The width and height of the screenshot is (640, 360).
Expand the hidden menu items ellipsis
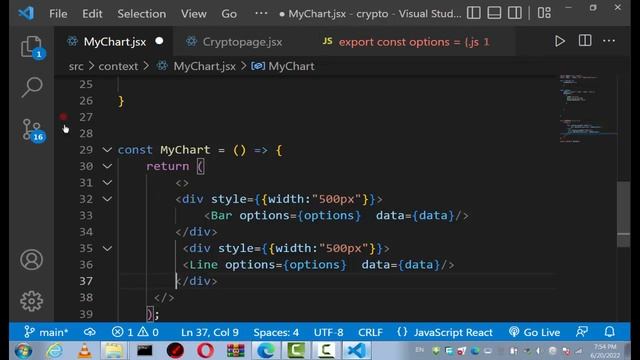pos(261,13)
